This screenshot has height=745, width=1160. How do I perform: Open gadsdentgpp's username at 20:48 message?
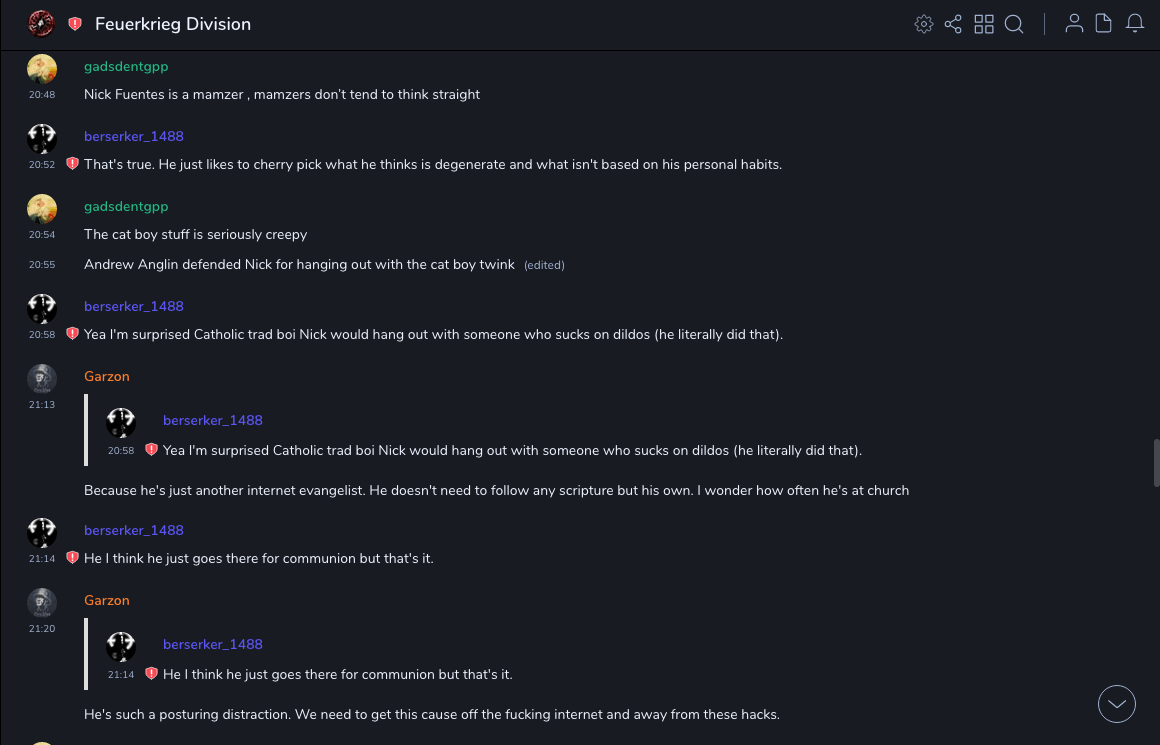pyautogui.click(x=126, y=66)
